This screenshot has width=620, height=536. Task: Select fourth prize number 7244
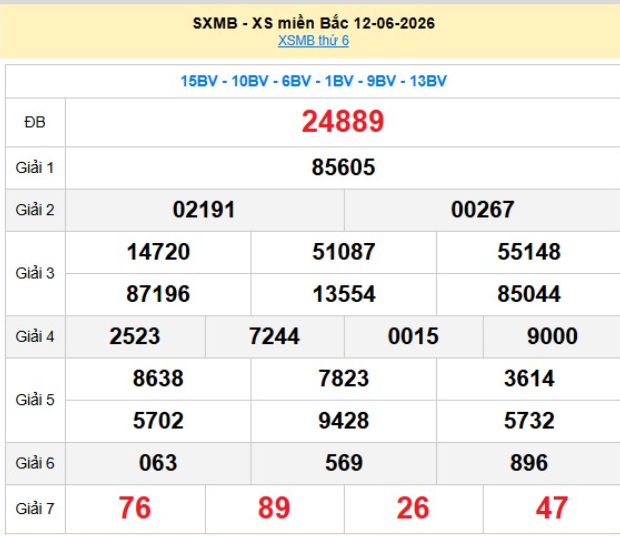pos(274,336)
